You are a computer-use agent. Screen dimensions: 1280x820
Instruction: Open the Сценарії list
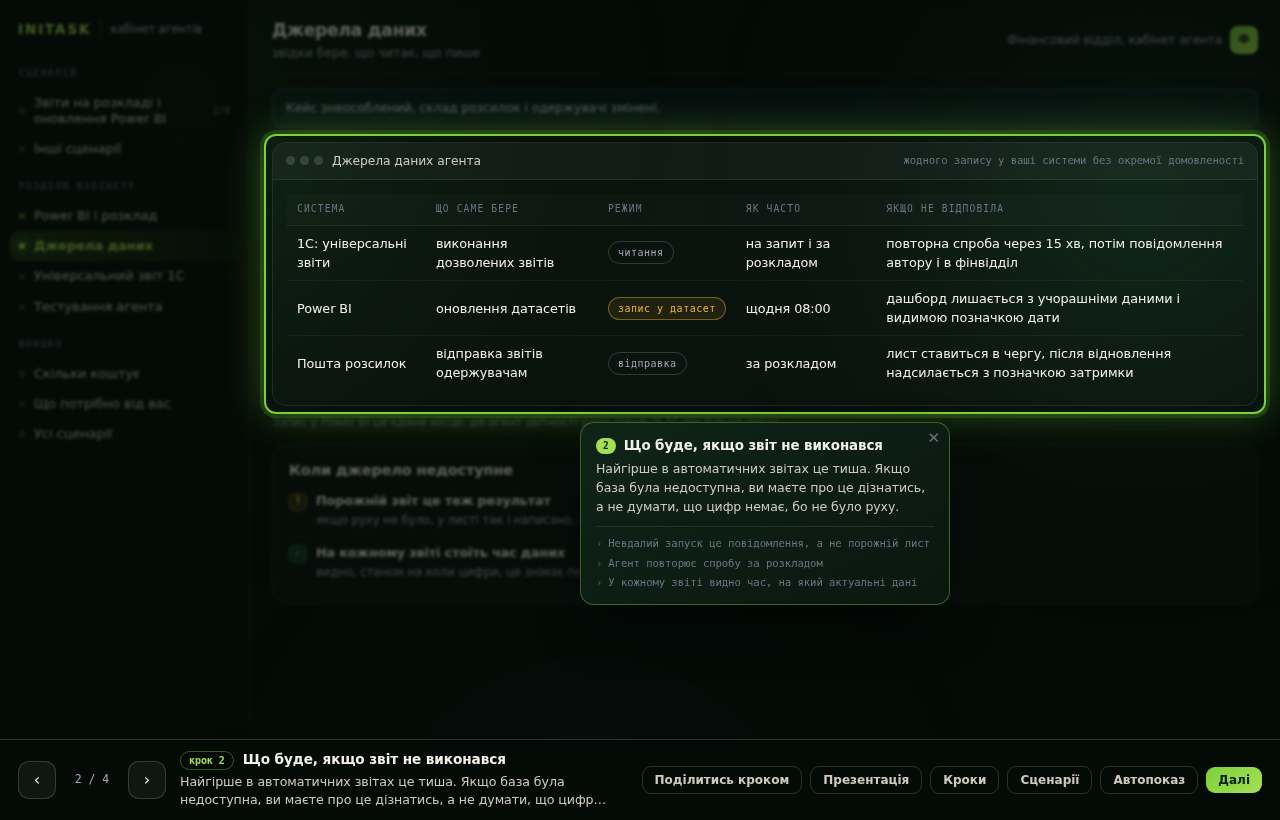point(1050,780)
